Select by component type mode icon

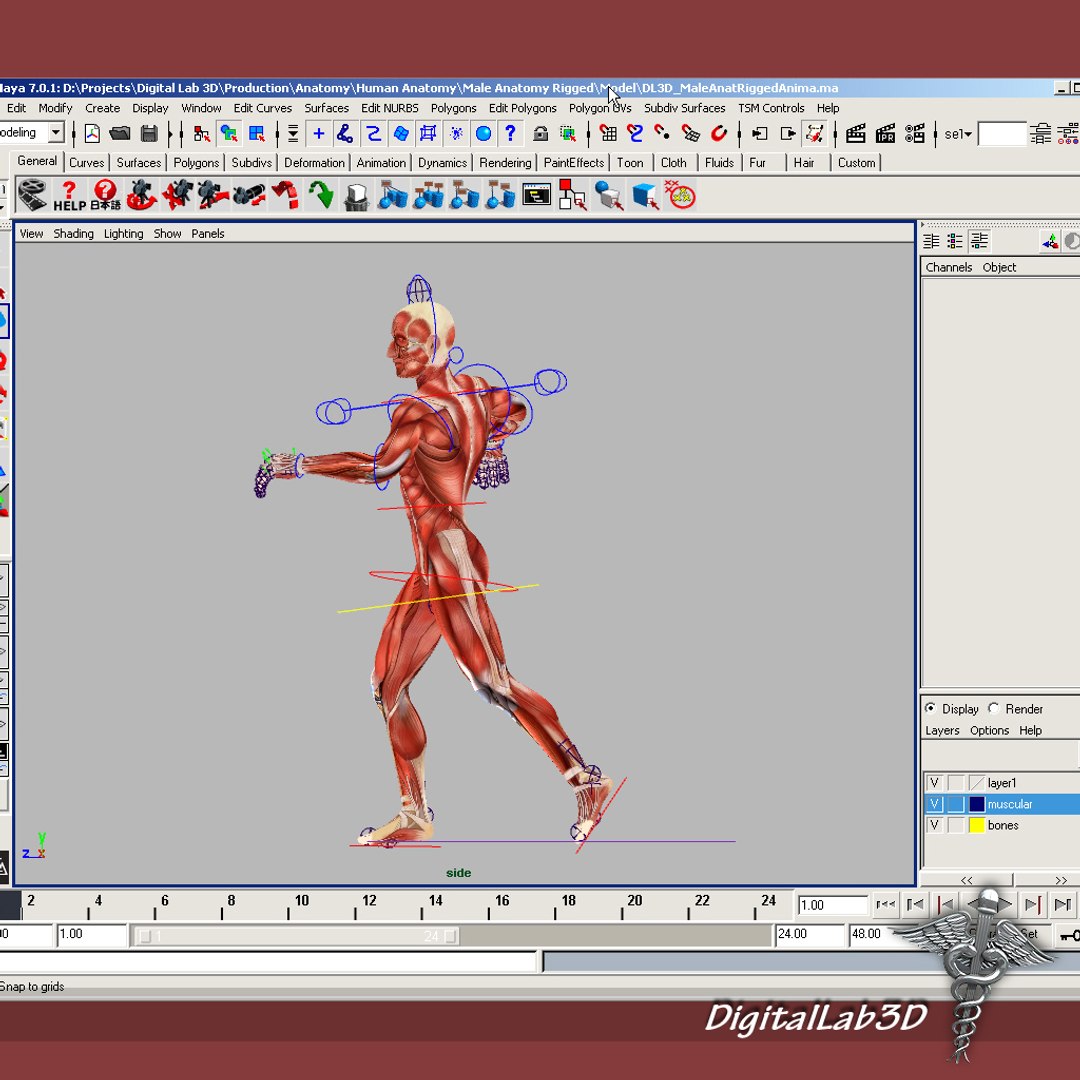[x=257, y=134]
